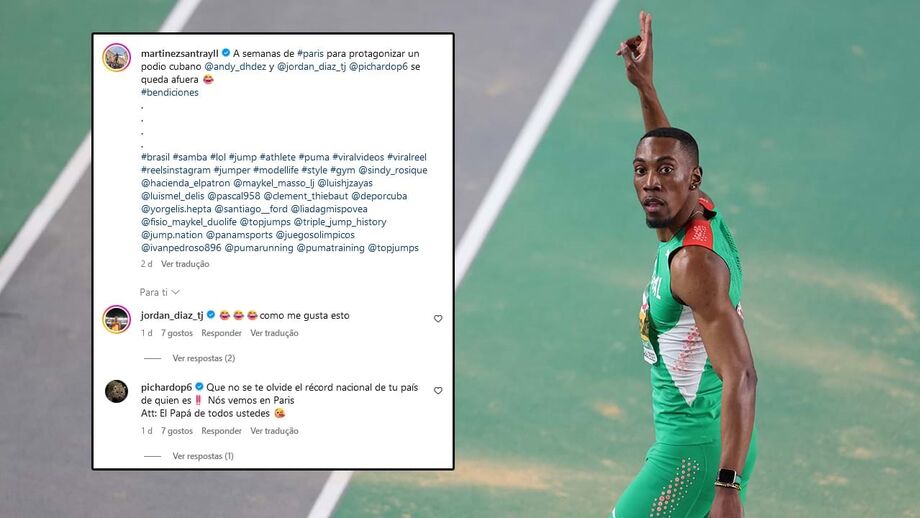The width and height of the screenshot is (920, 518).
Task: Like jordan_diaz_tj's comment with the heart
Action: [x=438, y=319]
